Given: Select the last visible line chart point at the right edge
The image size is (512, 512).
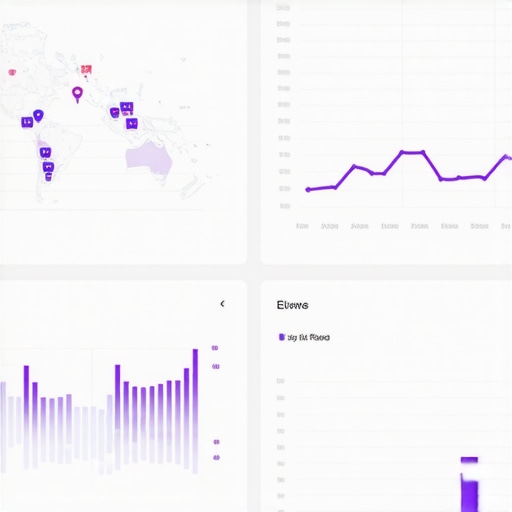Looking at the screenshot, I should pyautogui.click(x=506, y=156).
